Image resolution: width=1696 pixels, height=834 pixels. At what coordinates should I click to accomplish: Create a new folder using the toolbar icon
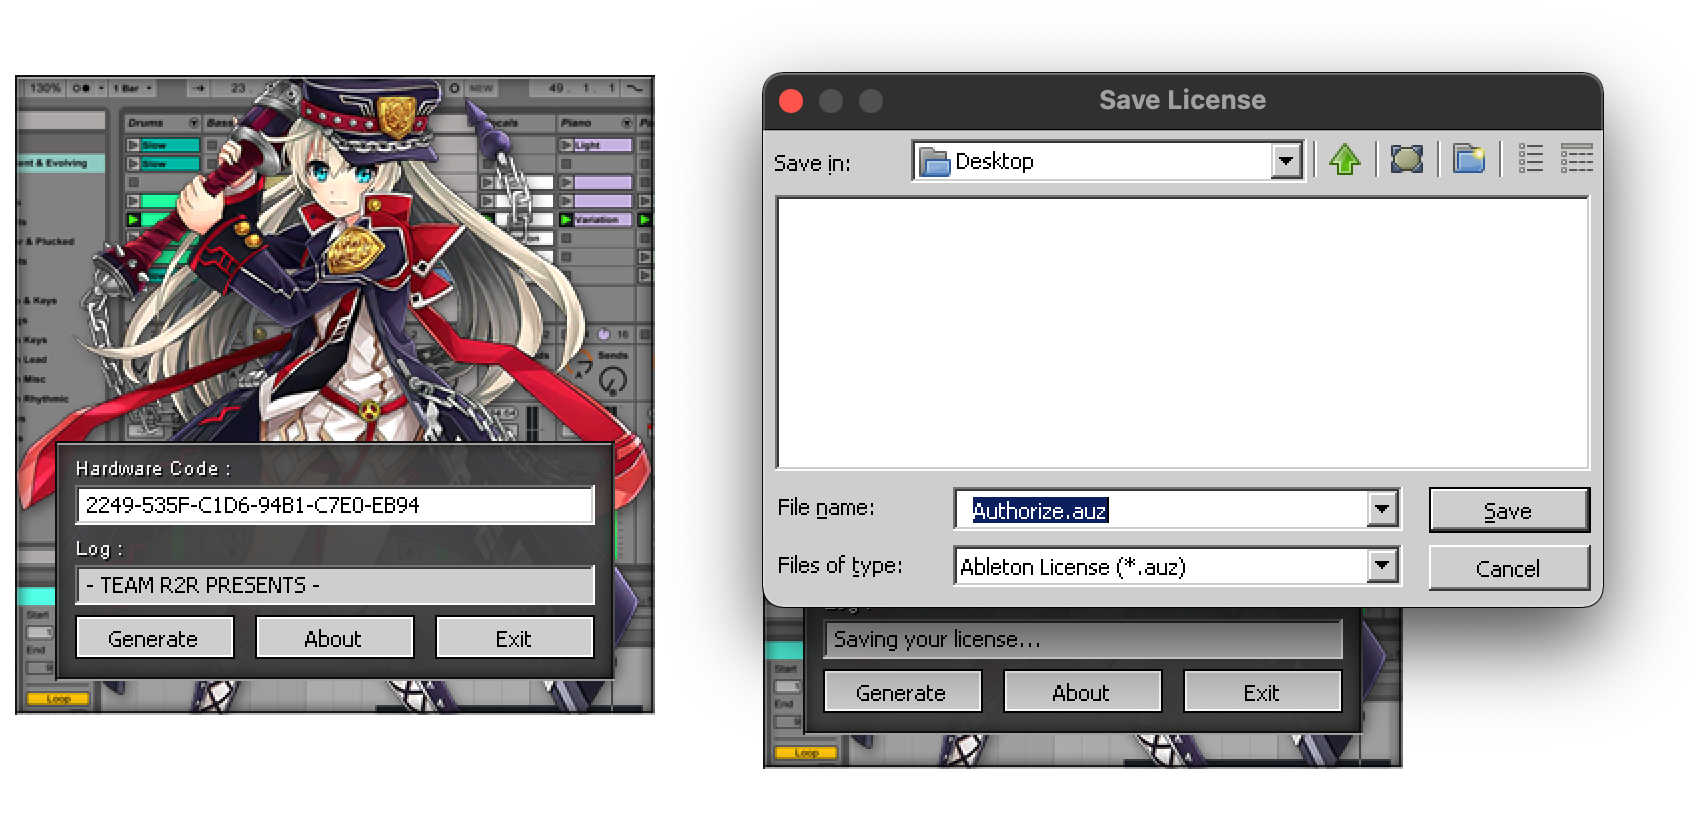tap(1468, 160)
